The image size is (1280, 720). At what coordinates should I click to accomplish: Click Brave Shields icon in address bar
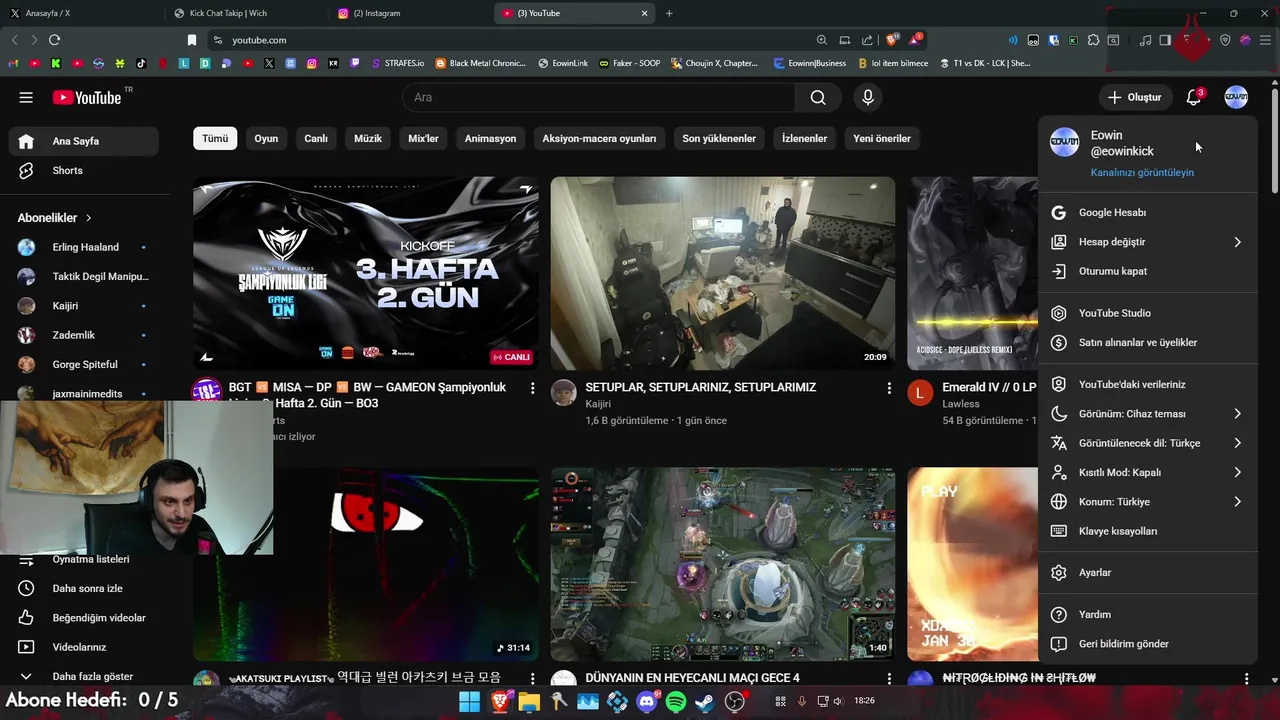[891, 40]
